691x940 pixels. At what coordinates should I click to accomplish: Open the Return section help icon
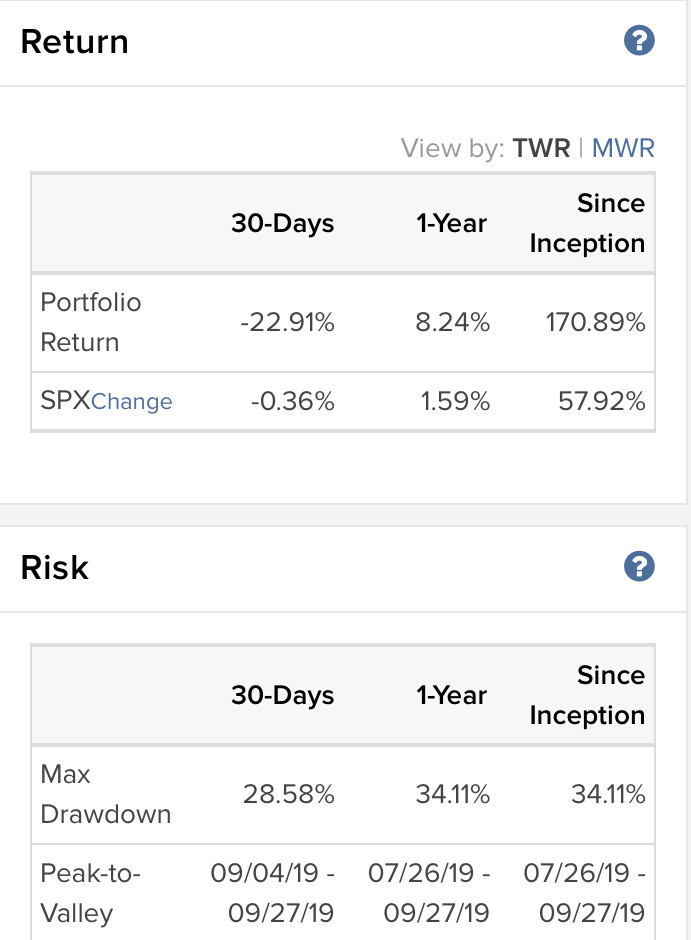click(639, 41)
